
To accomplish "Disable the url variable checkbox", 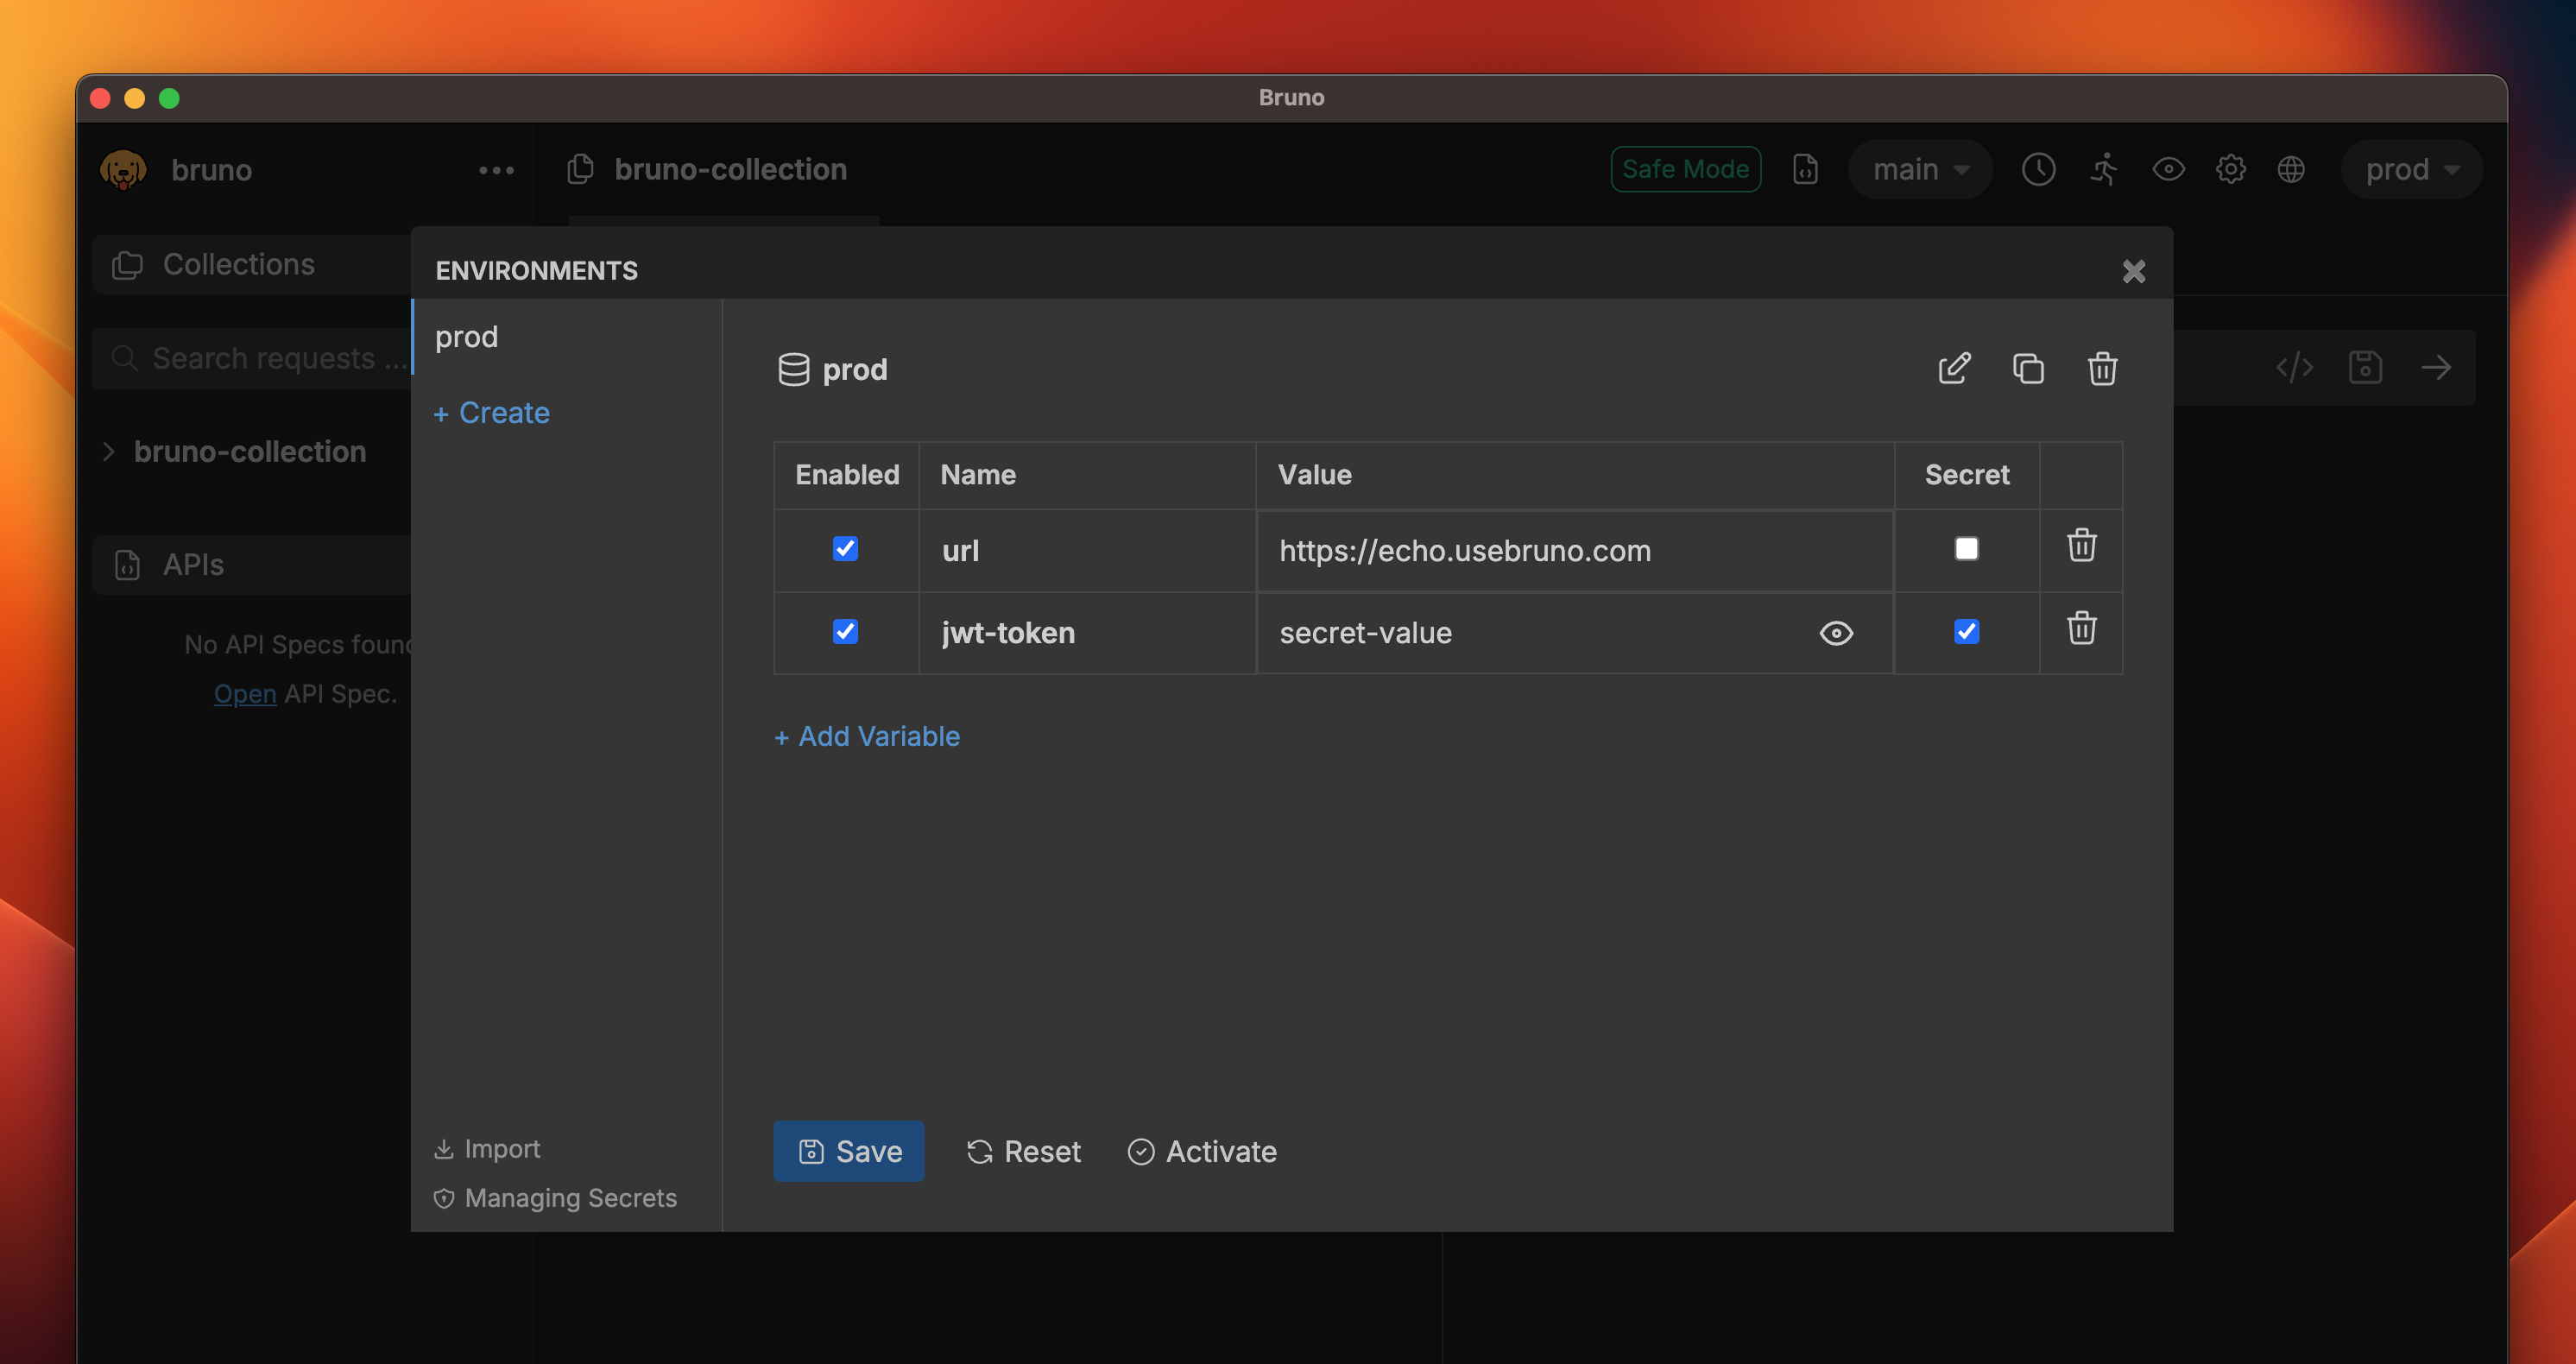I will 845,549.
